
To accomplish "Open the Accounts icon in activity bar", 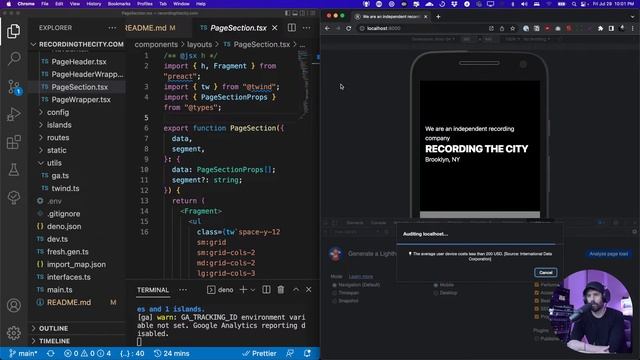I will click(13, 305).
